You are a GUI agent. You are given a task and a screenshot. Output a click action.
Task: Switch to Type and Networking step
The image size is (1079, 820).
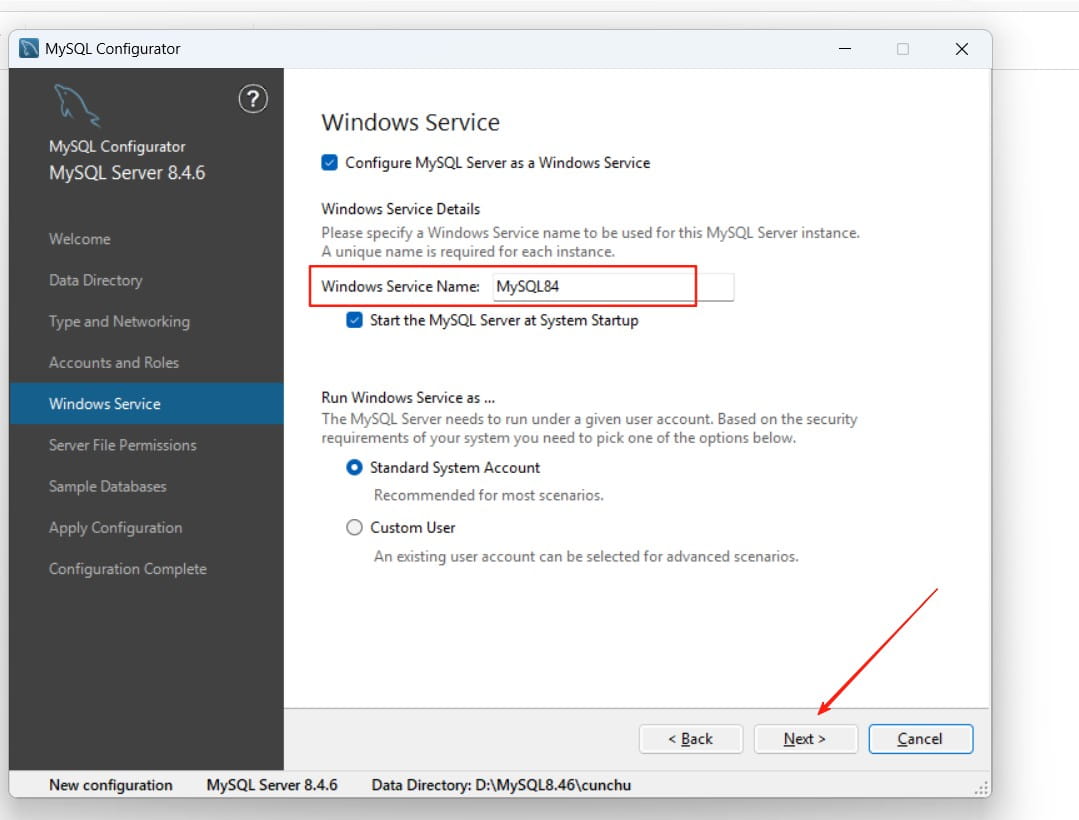119,322
